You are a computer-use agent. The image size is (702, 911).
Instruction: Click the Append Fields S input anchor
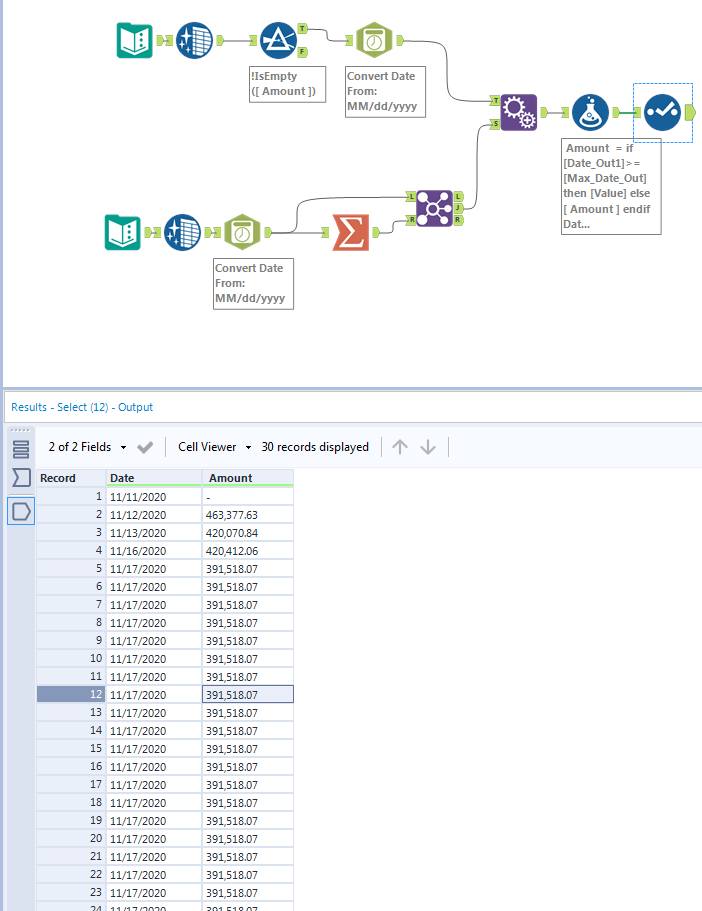pyautogui.click(x=495, y=124)
